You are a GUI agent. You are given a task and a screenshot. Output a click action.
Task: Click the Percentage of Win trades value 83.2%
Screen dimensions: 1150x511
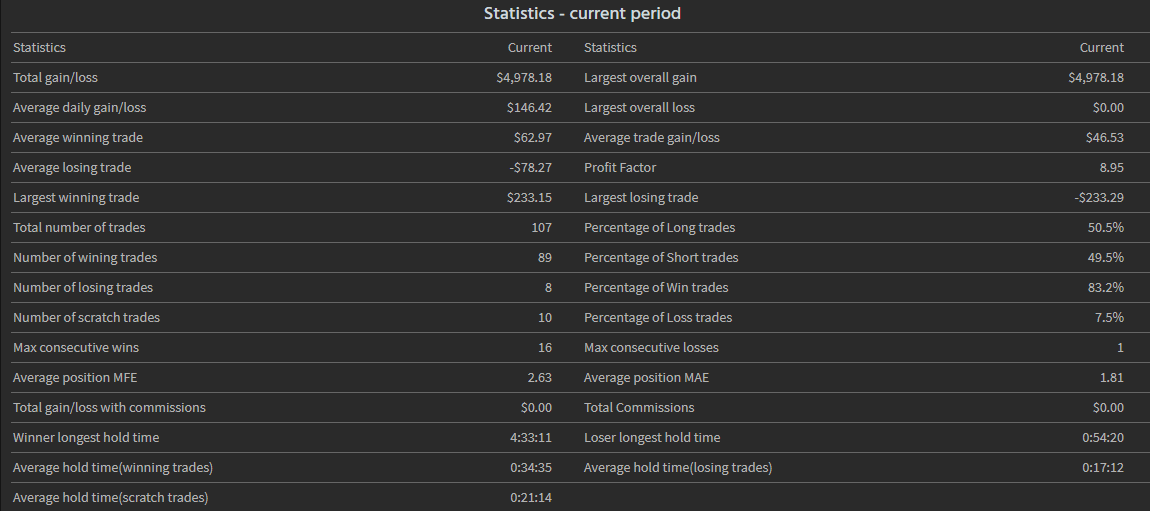click(x=1105, y=287)
